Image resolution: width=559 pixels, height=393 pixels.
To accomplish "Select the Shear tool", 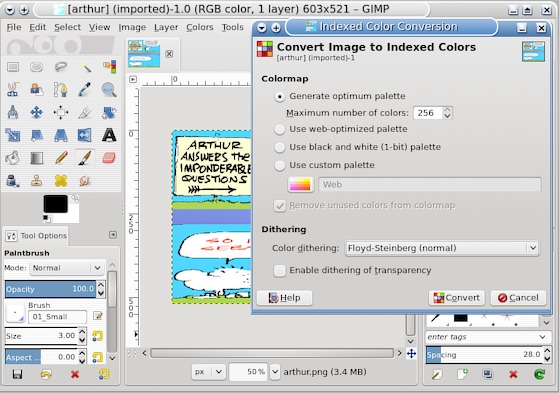I will pos(36,135).
